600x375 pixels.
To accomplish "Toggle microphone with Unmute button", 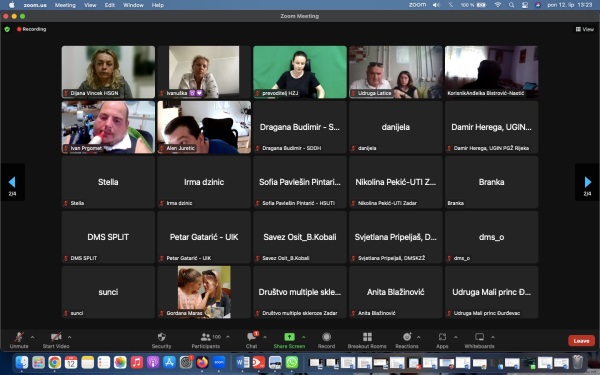I will 19,340.
